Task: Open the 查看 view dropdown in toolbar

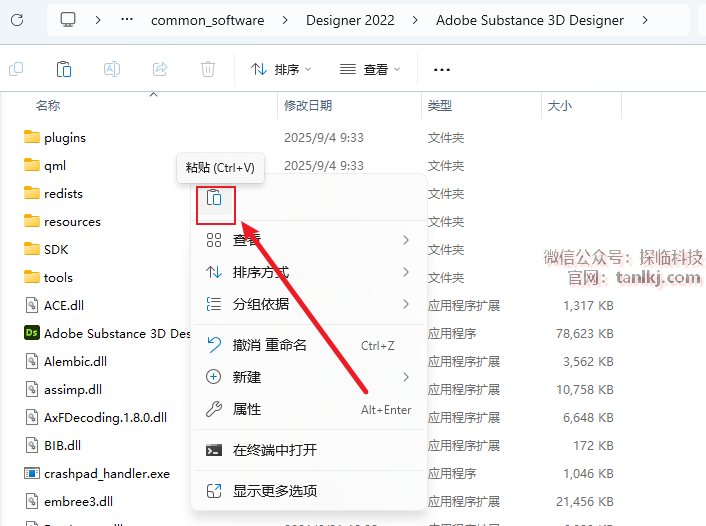Action: click(370, 69)
